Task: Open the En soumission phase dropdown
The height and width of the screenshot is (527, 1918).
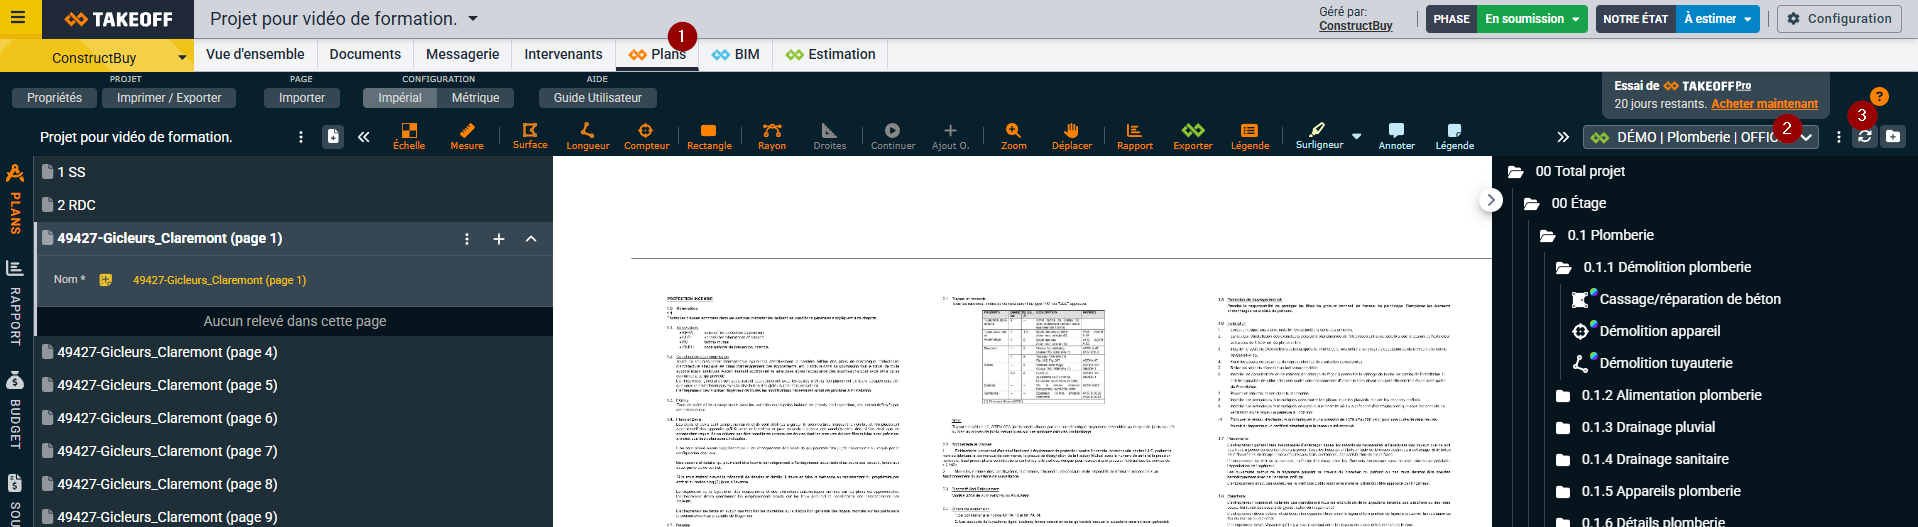Action: click(1531, 19)
